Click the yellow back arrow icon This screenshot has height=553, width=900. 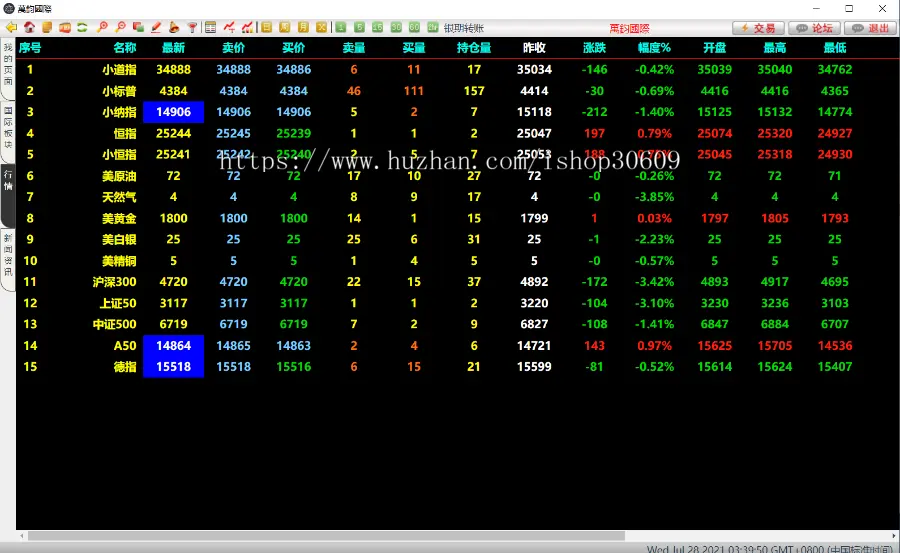11,27
